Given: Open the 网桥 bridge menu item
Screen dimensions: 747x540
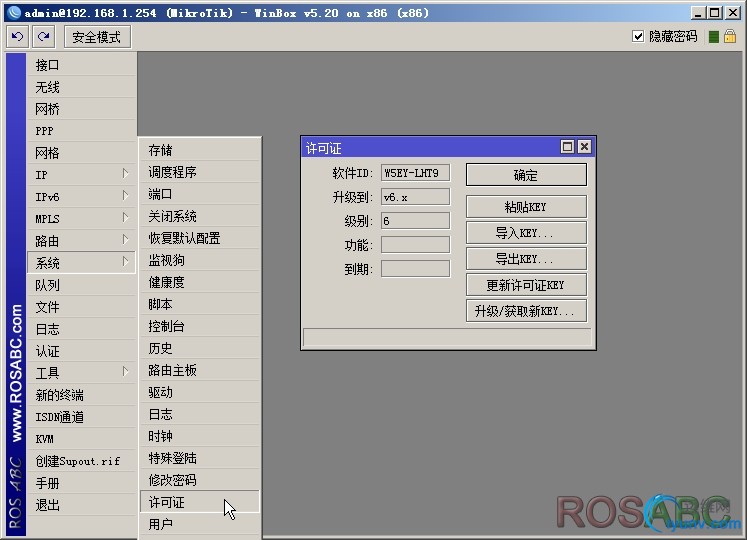Looking at the screenshot, I should coord(81,109).
